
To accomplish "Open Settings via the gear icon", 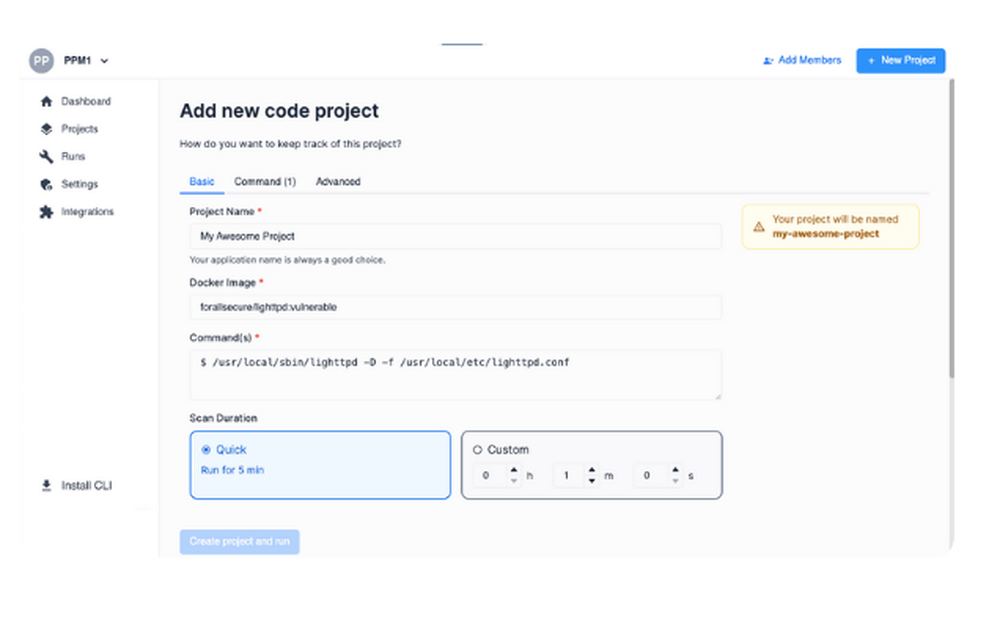I will click(46, 184).
